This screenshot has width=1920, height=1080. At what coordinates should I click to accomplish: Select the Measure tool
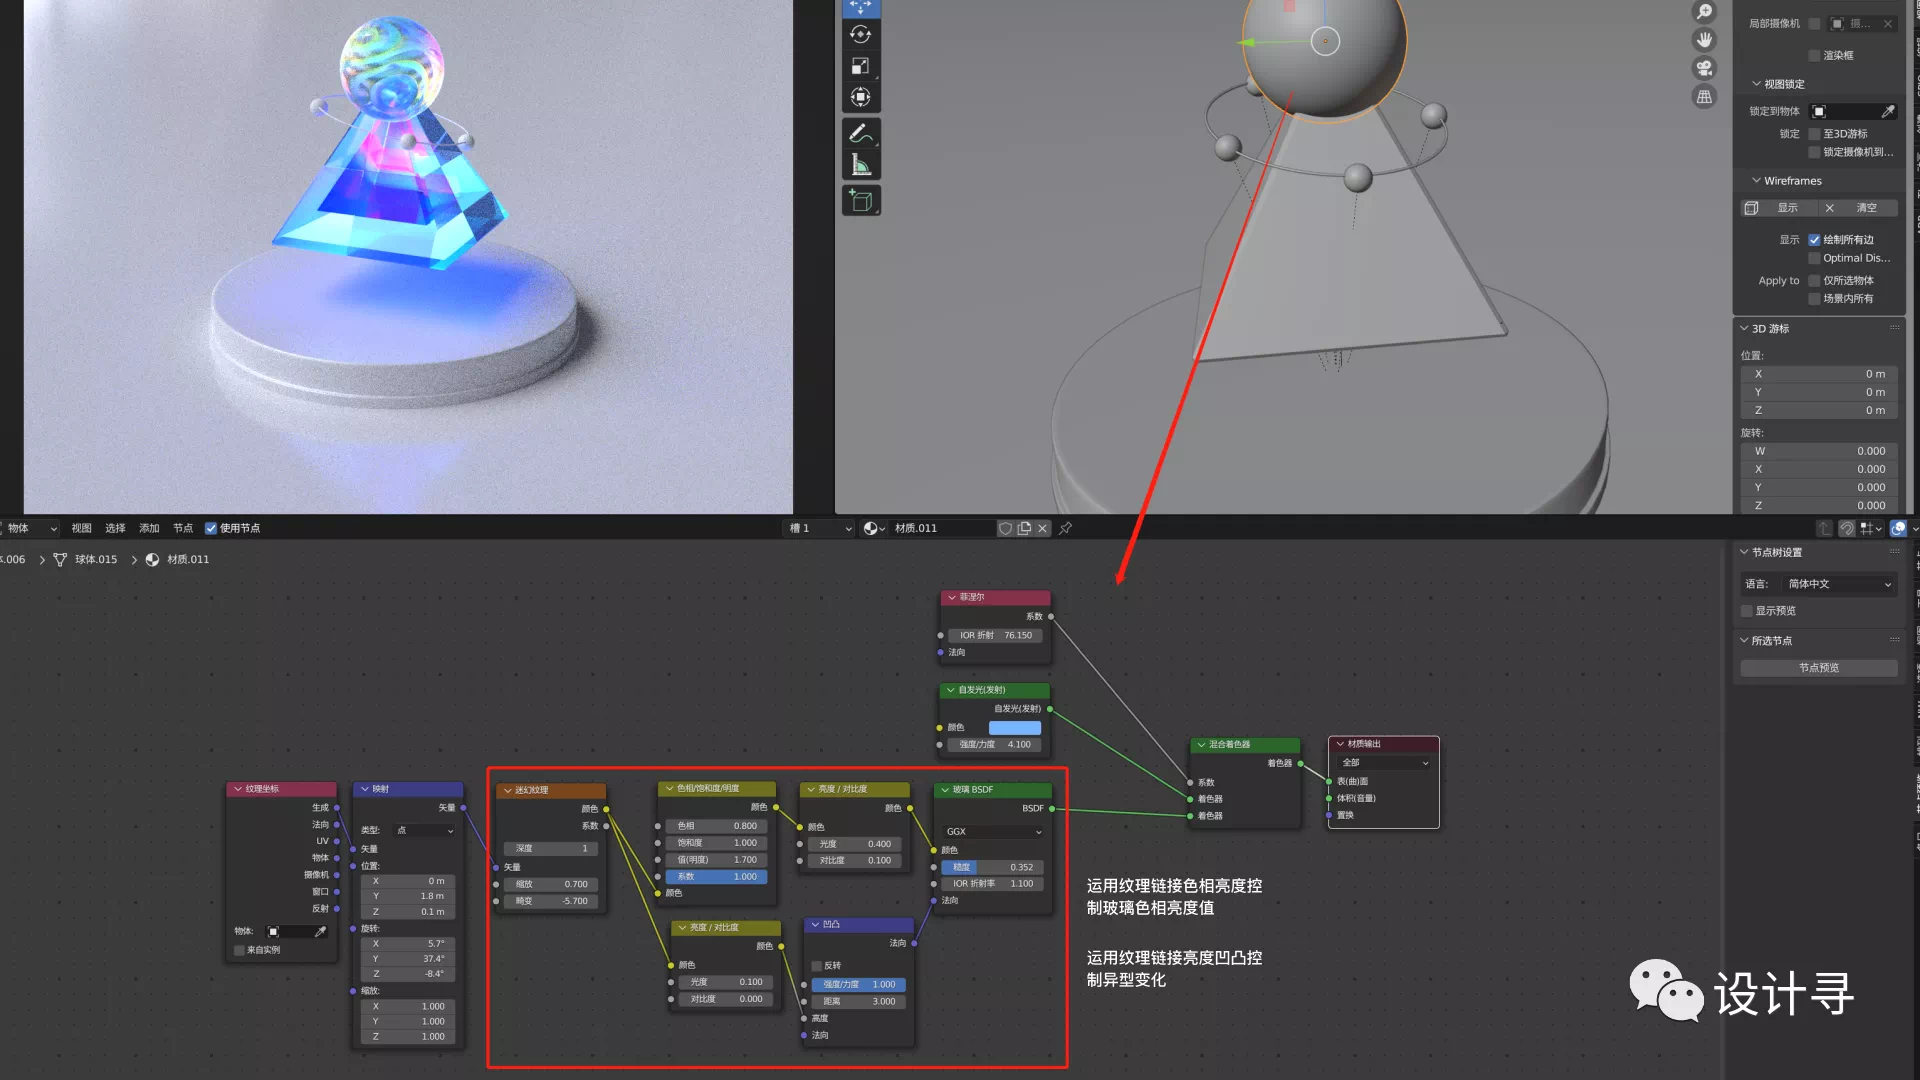[x=859, y=165]
